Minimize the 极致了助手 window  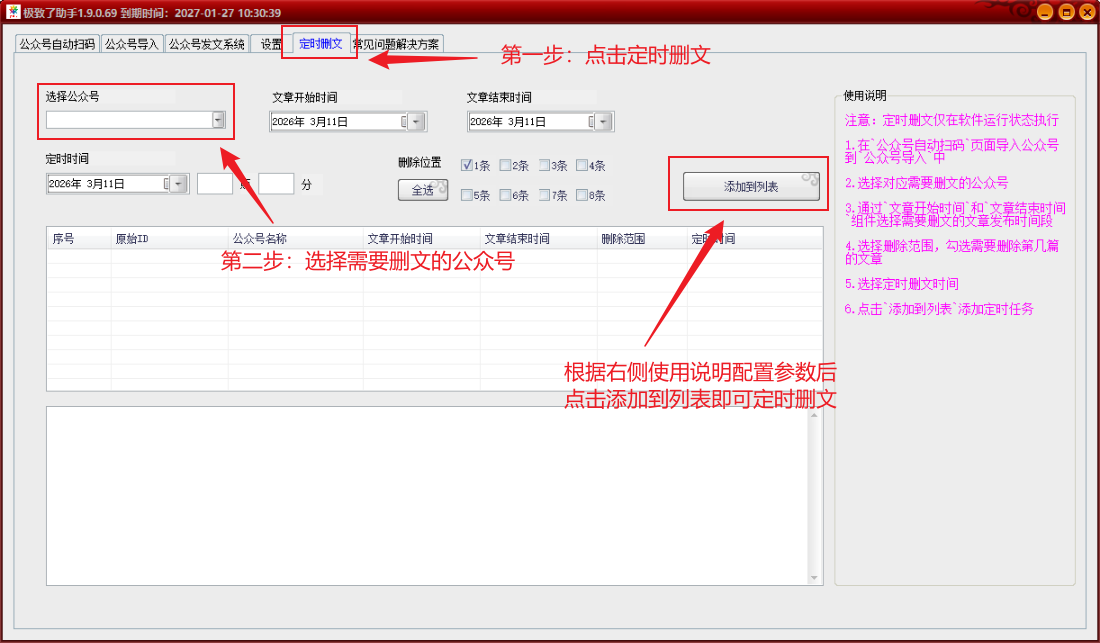pyautogui.click(x=1045, y=12)
